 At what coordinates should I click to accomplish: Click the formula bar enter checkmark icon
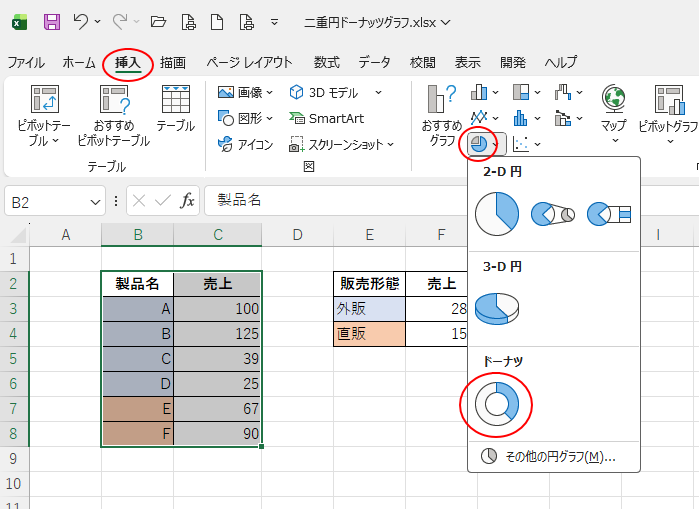click(x=163, y=201)
